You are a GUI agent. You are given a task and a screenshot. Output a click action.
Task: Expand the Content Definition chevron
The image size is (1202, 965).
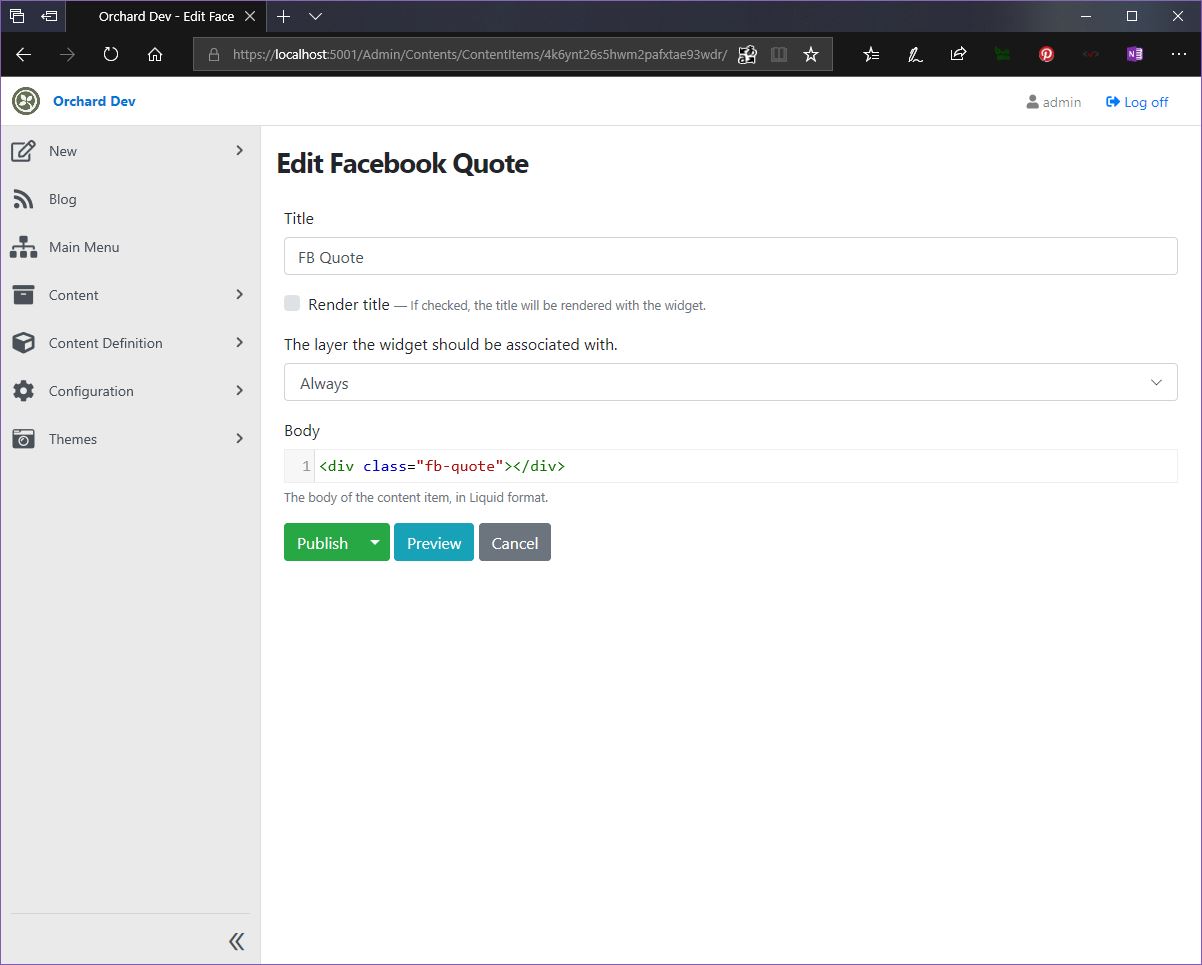[239, 342]
